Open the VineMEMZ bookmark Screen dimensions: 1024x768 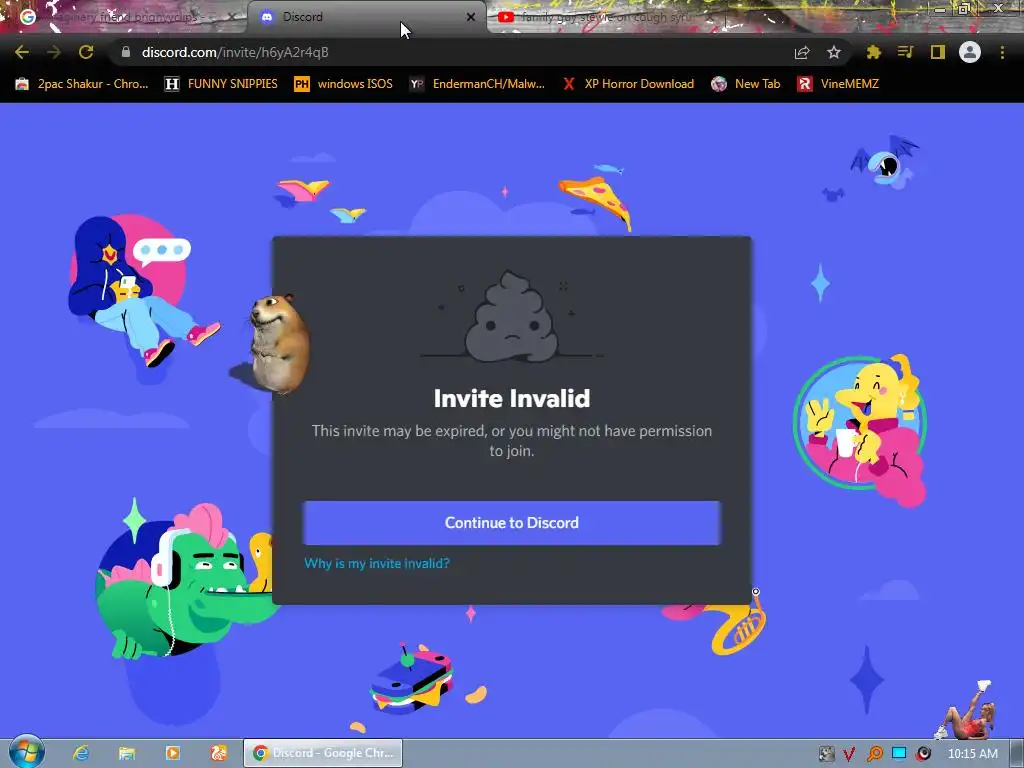click(x=838, y=84)
